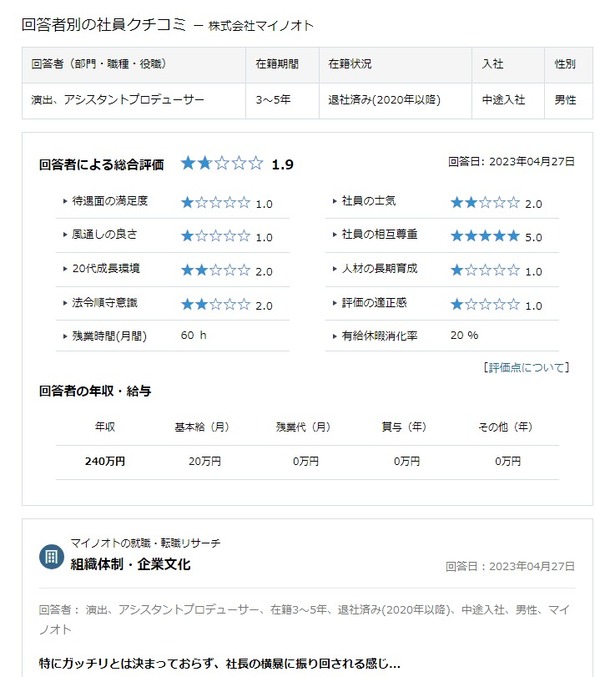Click the 240万円 annual income value
The height and width of the screenshot is (677, 600).
[105, 462]
